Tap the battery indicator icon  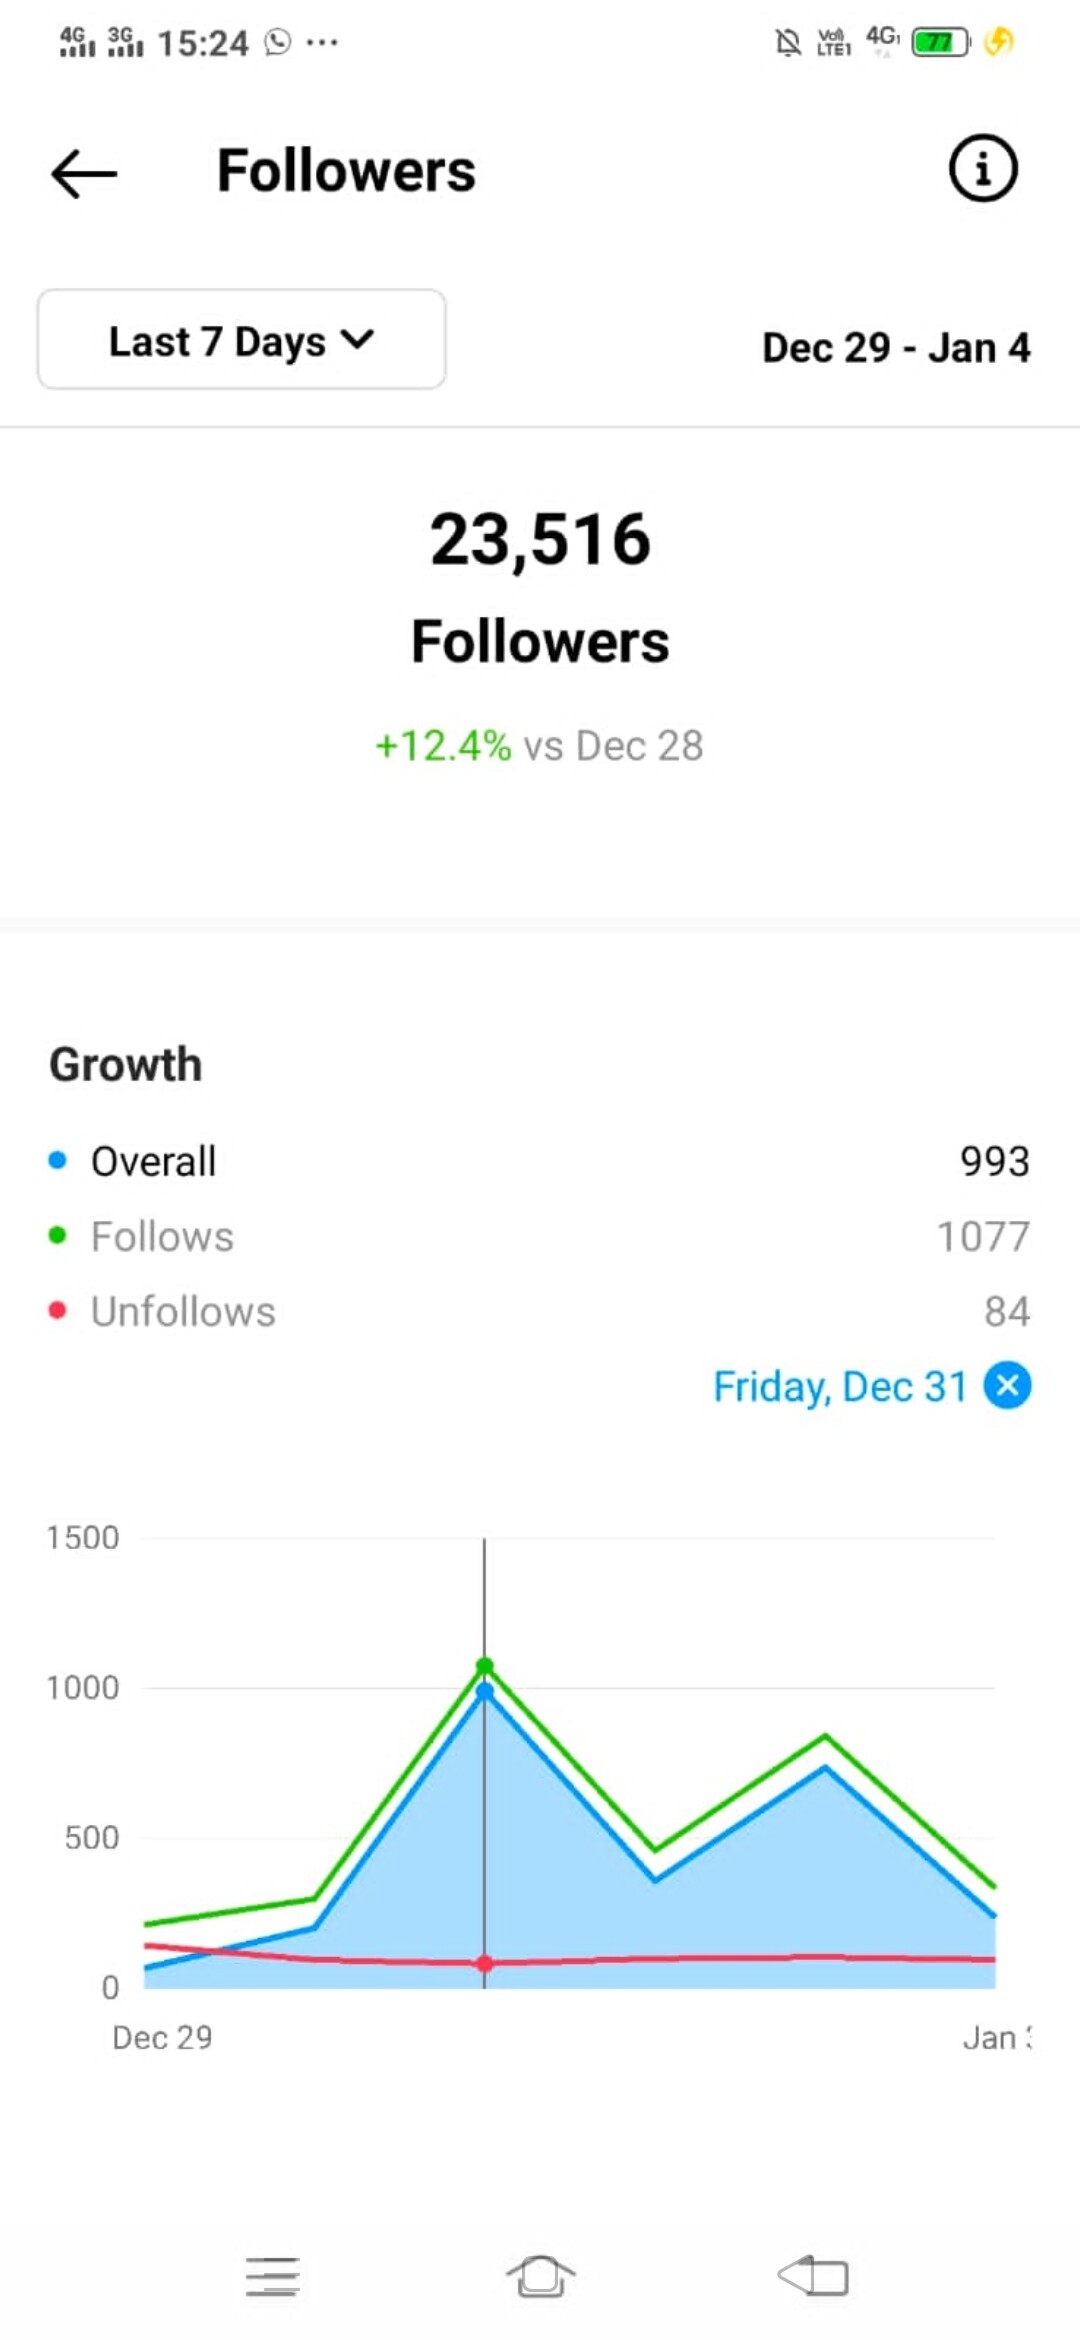coord(940,42)
